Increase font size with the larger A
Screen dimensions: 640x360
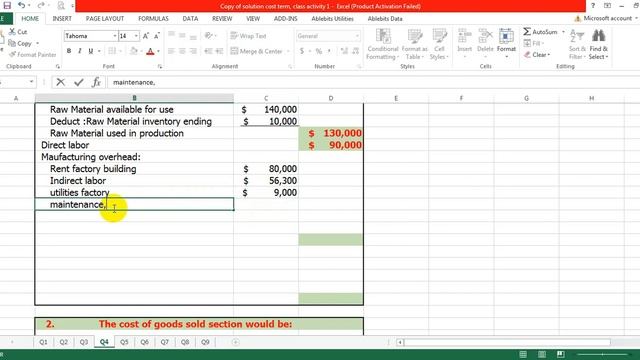pos(146,36)
